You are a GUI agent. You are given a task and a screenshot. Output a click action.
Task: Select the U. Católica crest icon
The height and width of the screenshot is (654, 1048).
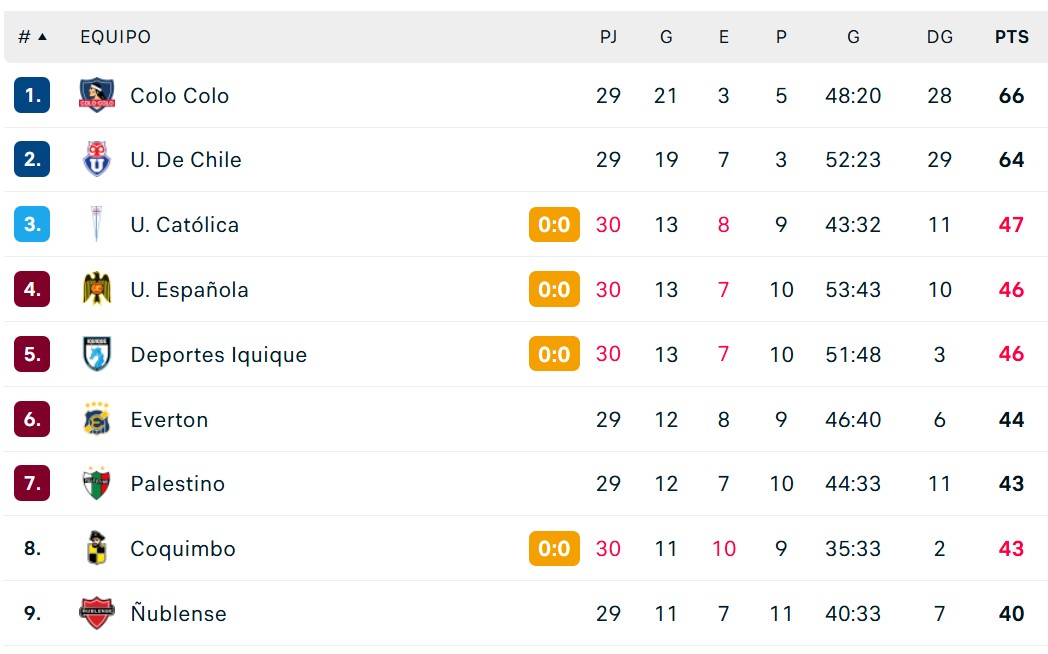(97, 224)
